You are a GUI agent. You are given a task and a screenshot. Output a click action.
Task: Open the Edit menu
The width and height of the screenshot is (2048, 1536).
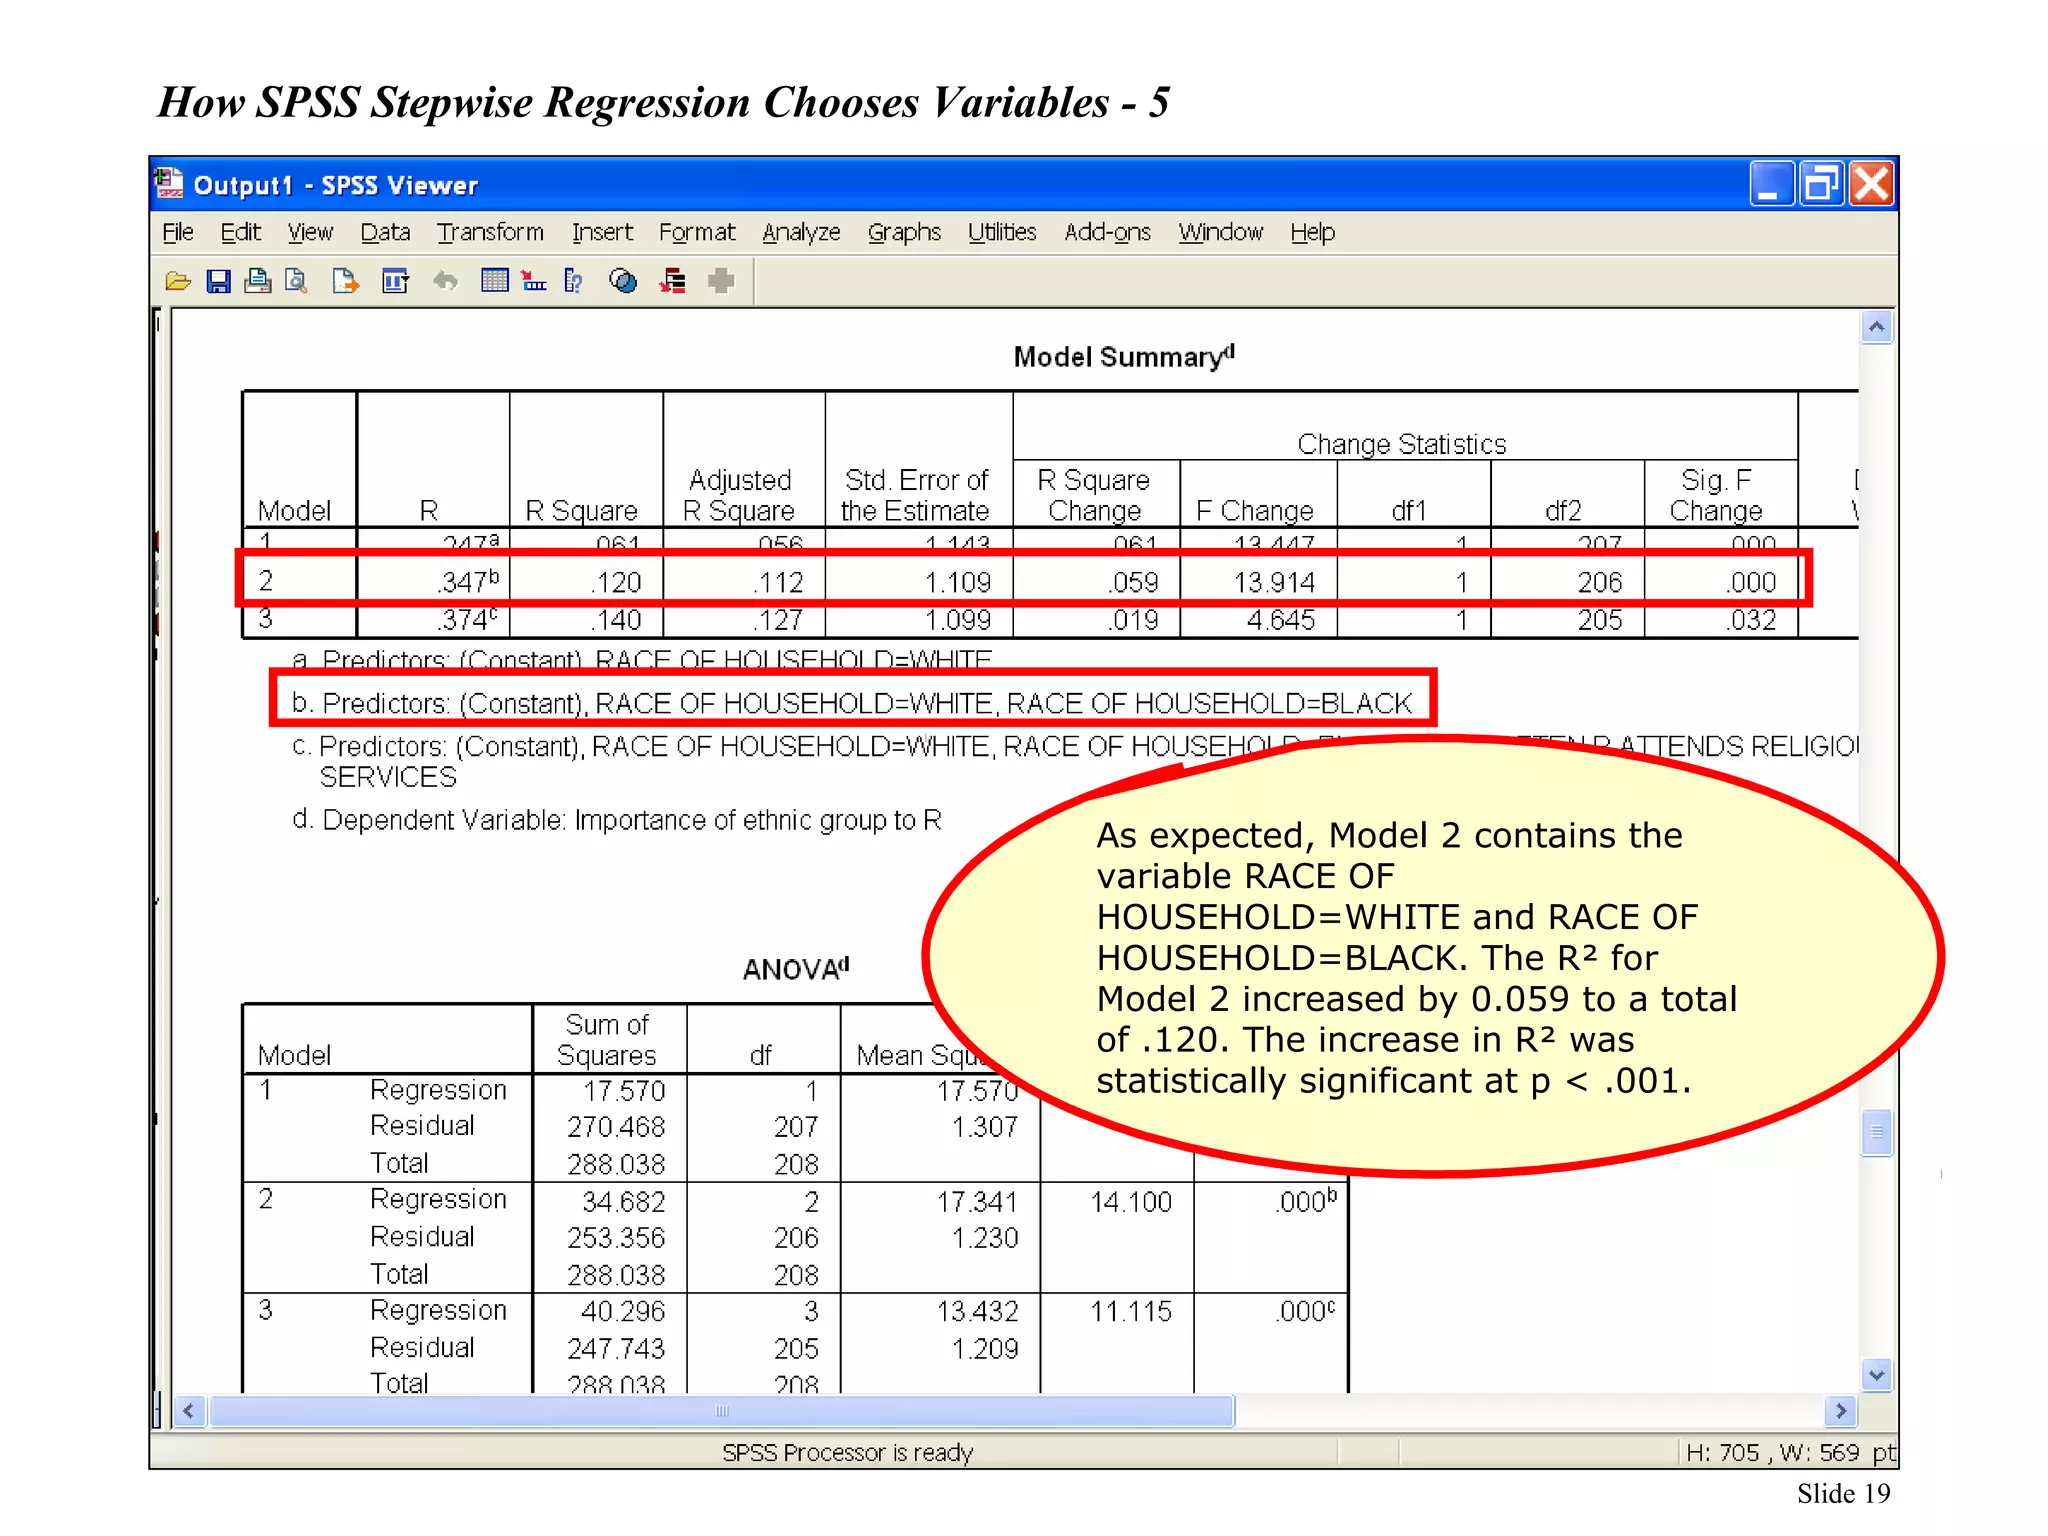240,232
